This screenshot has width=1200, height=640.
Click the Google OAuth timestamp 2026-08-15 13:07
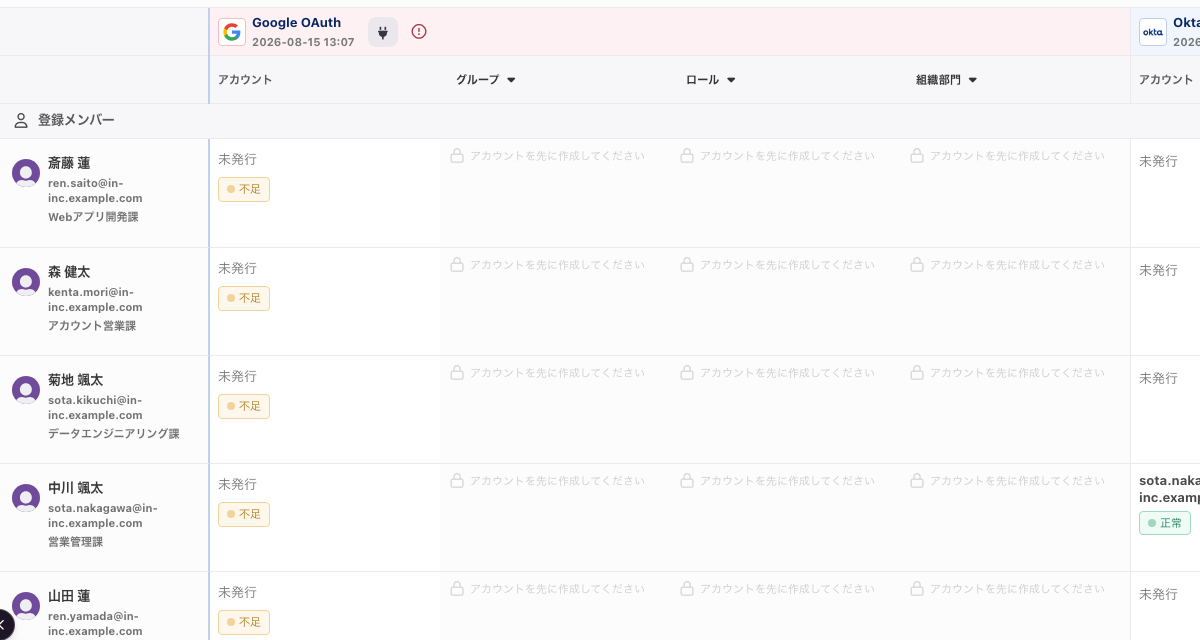(303, 42)
